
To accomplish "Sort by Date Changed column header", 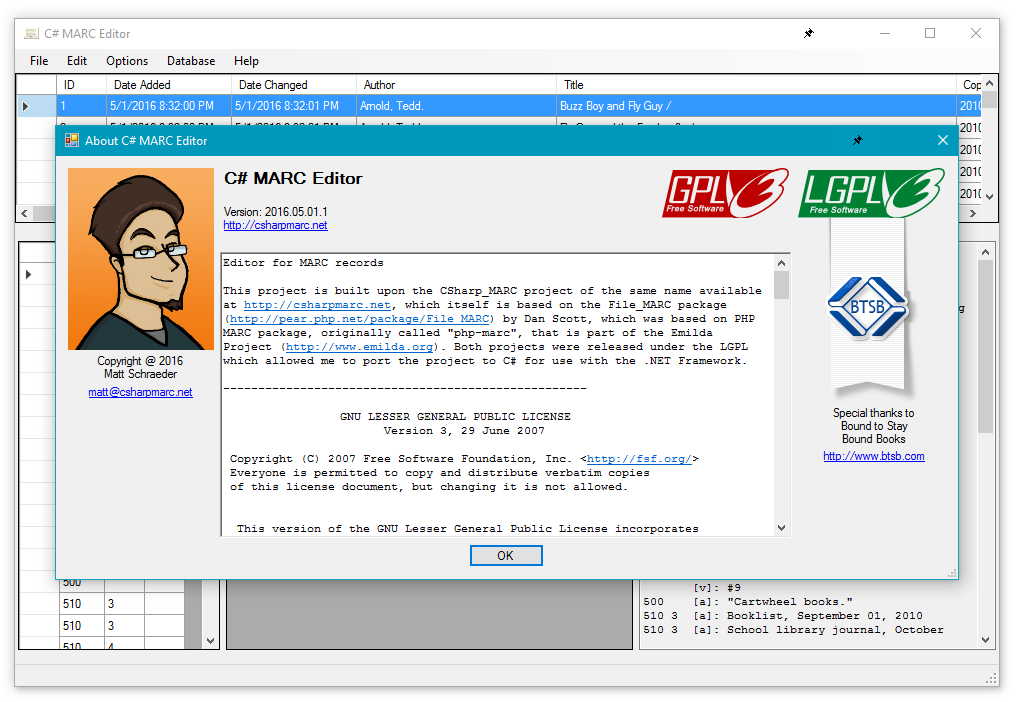I will (293, 85).
